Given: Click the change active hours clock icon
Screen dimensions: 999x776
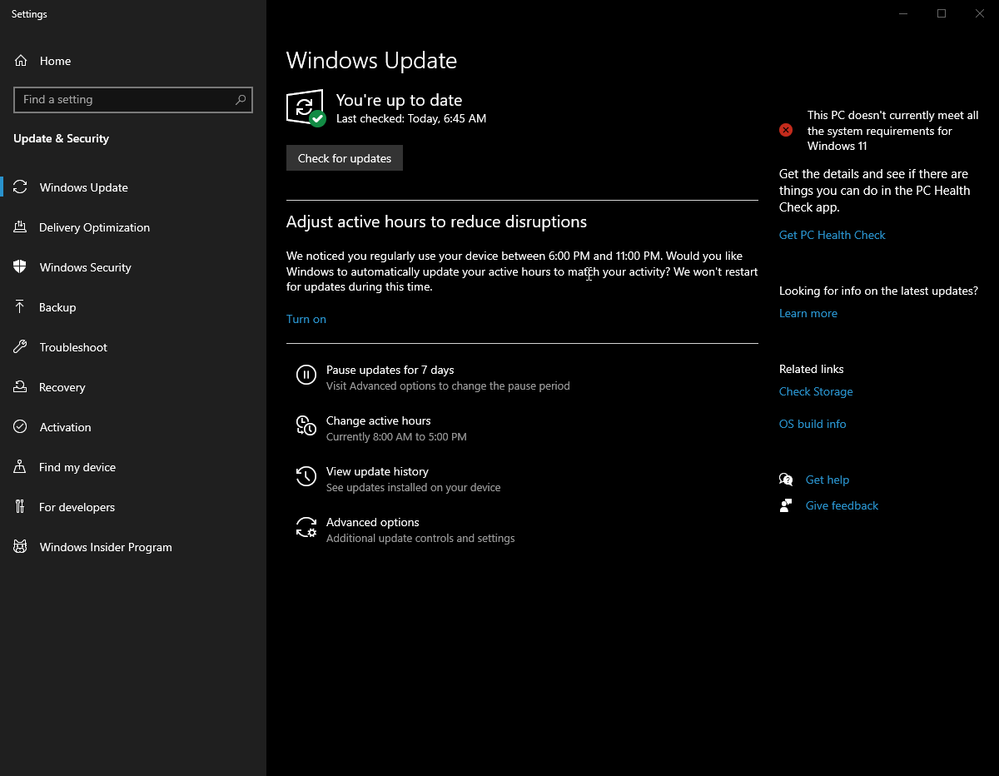Looking at the screenshot, I should coord(306,426).
